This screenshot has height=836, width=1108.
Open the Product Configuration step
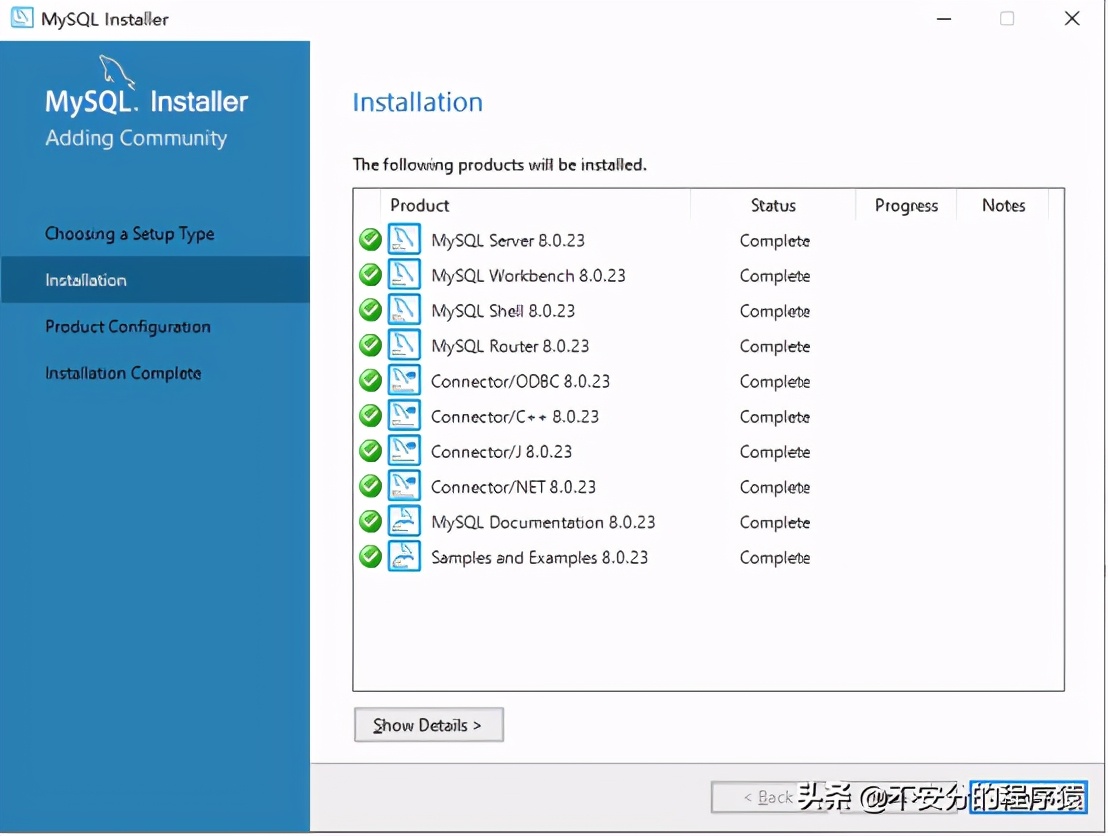coord(128,326)
